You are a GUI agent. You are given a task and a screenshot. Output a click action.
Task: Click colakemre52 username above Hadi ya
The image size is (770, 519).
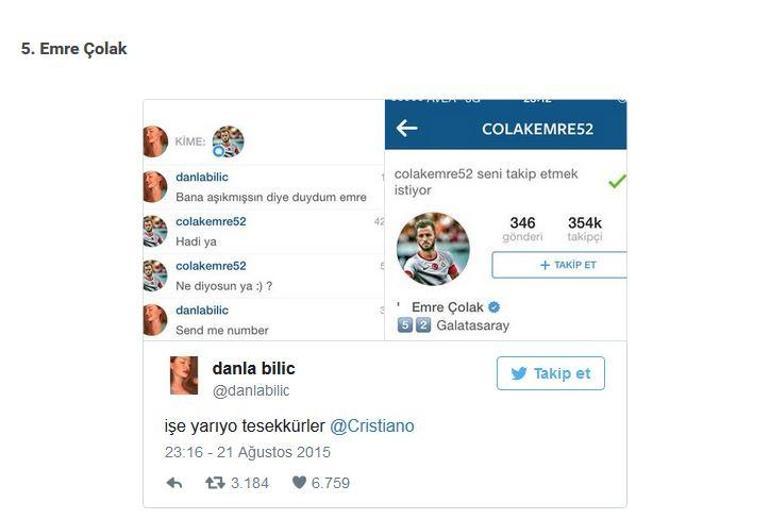point(211,221)
